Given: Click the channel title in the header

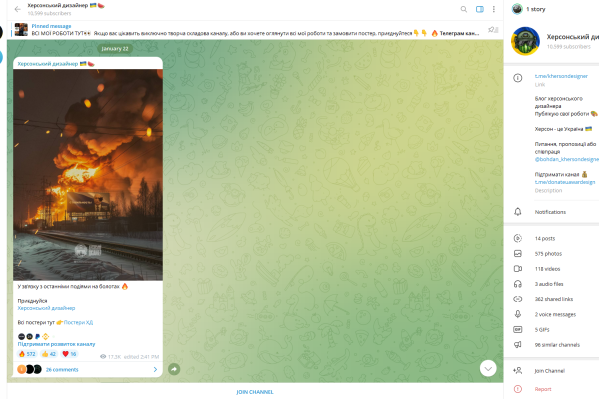Looking at the screenshot, I should coord(66,6).
